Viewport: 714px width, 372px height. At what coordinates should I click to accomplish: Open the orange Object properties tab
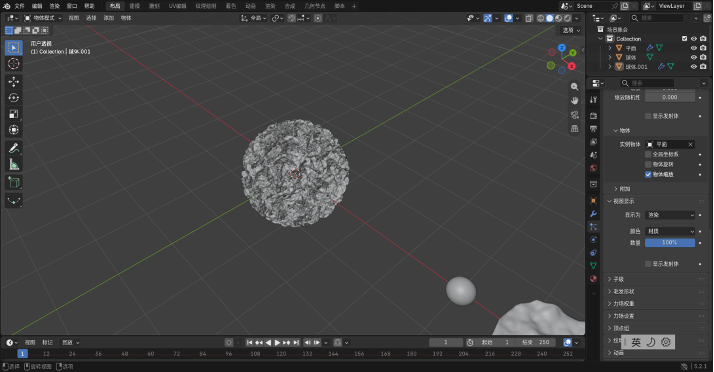593,200
